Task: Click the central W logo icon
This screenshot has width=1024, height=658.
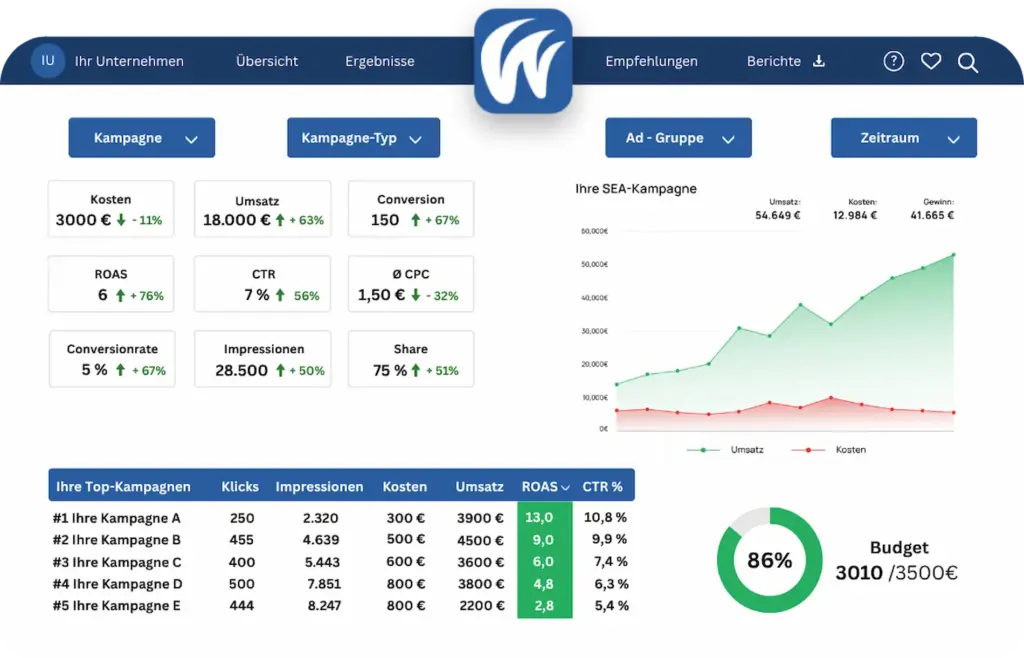Action: coord(523,61)
